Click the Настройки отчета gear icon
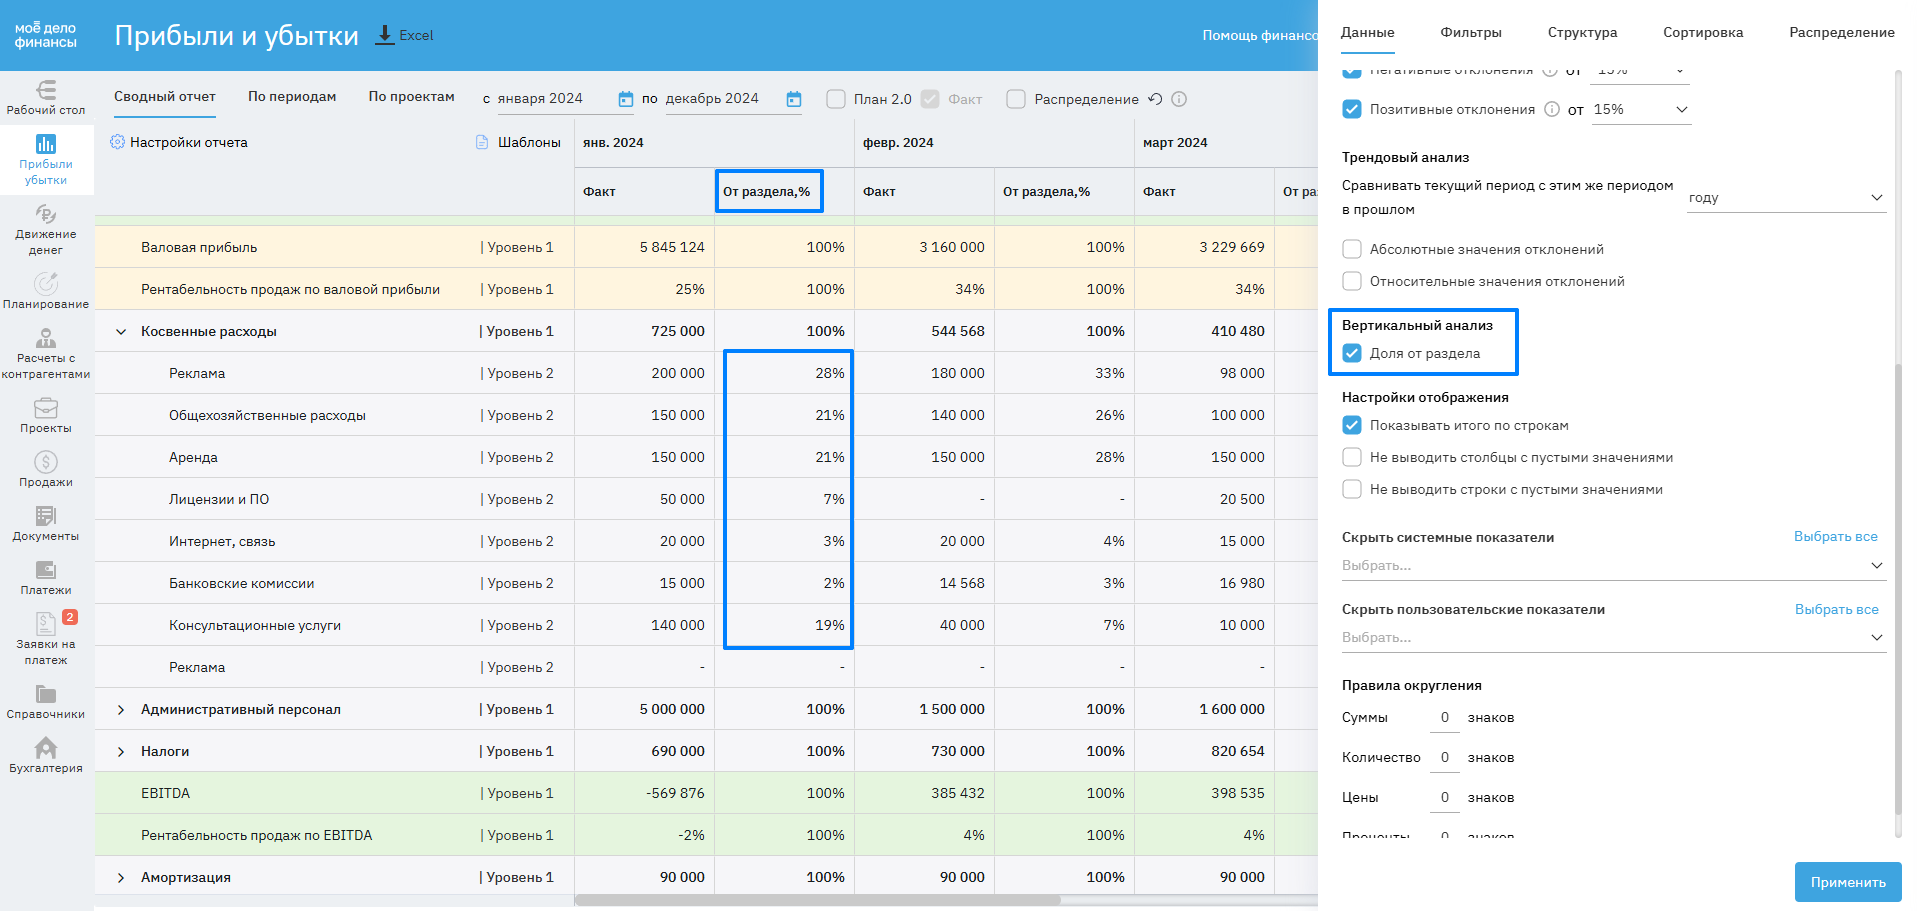 118,142
